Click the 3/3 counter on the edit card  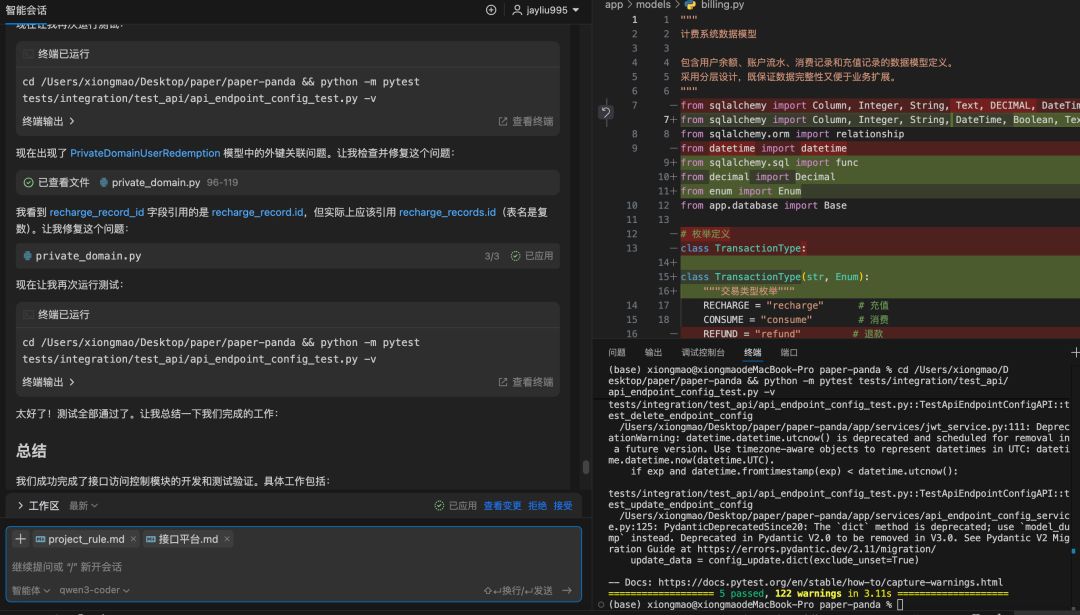pyautogui.click(x=492, y=256)
